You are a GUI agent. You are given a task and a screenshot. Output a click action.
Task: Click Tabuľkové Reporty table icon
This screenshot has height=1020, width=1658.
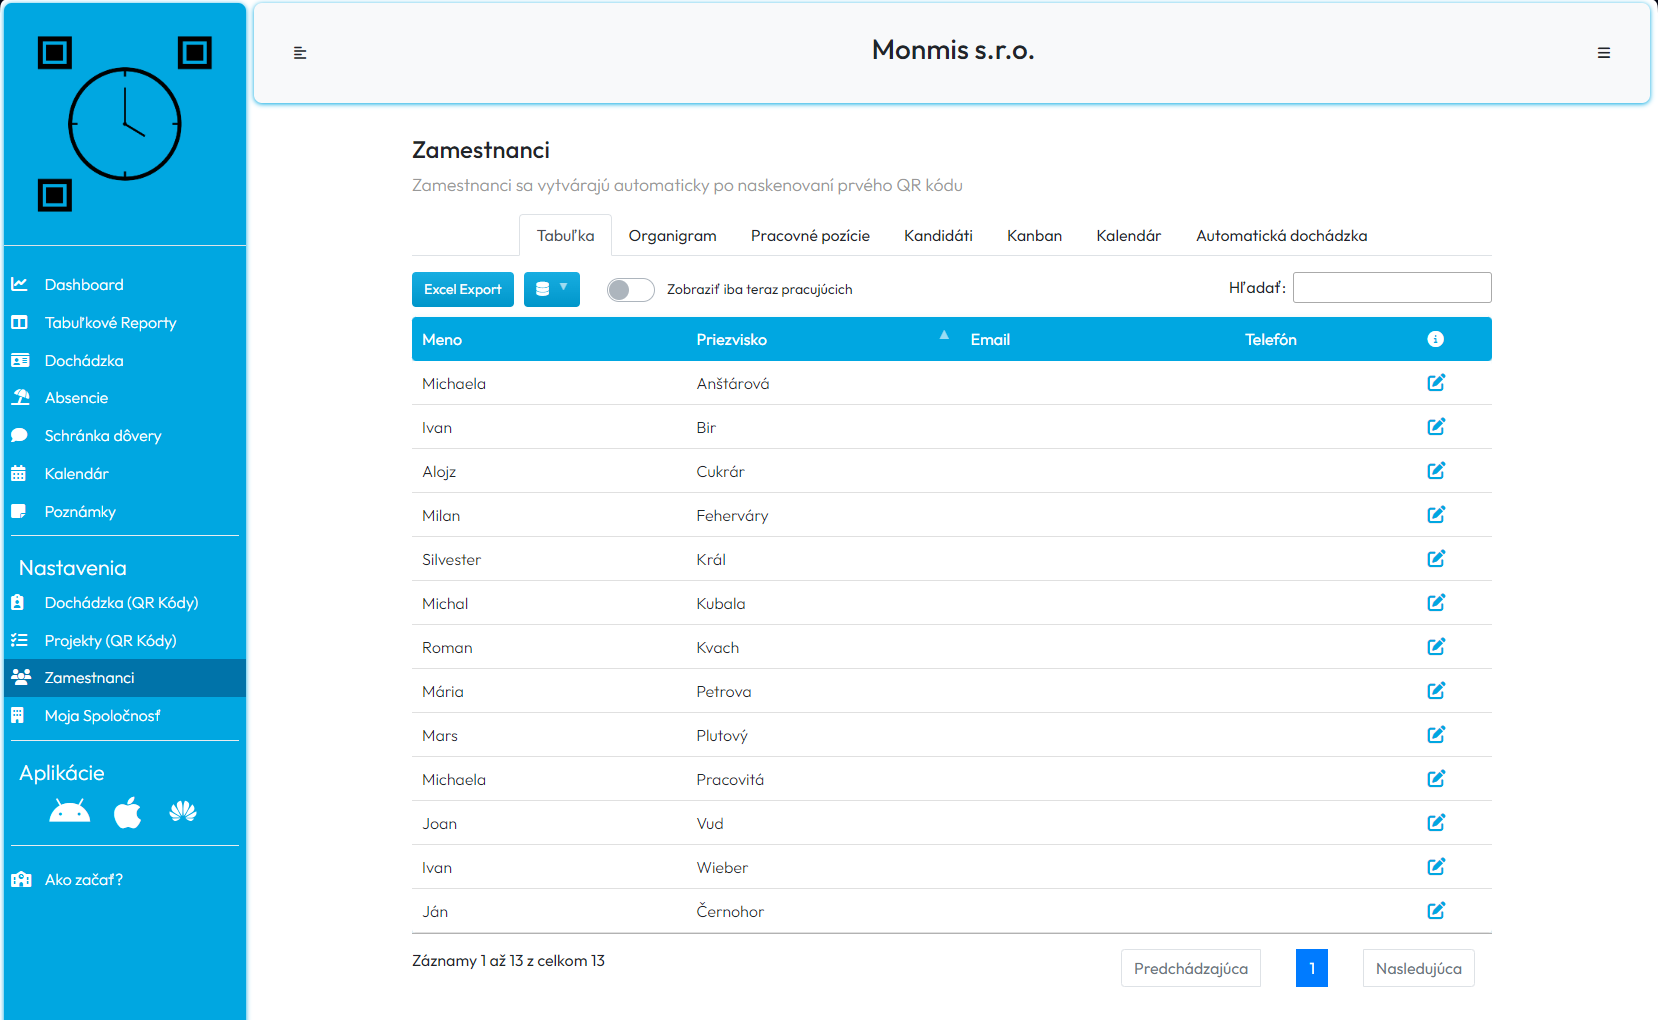(x=19, y=323)
